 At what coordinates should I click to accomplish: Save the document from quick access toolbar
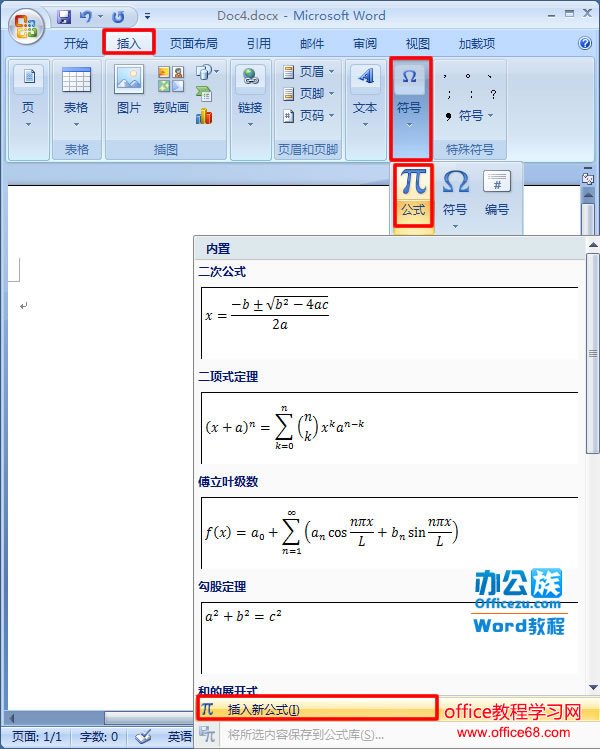pos(64,17)
